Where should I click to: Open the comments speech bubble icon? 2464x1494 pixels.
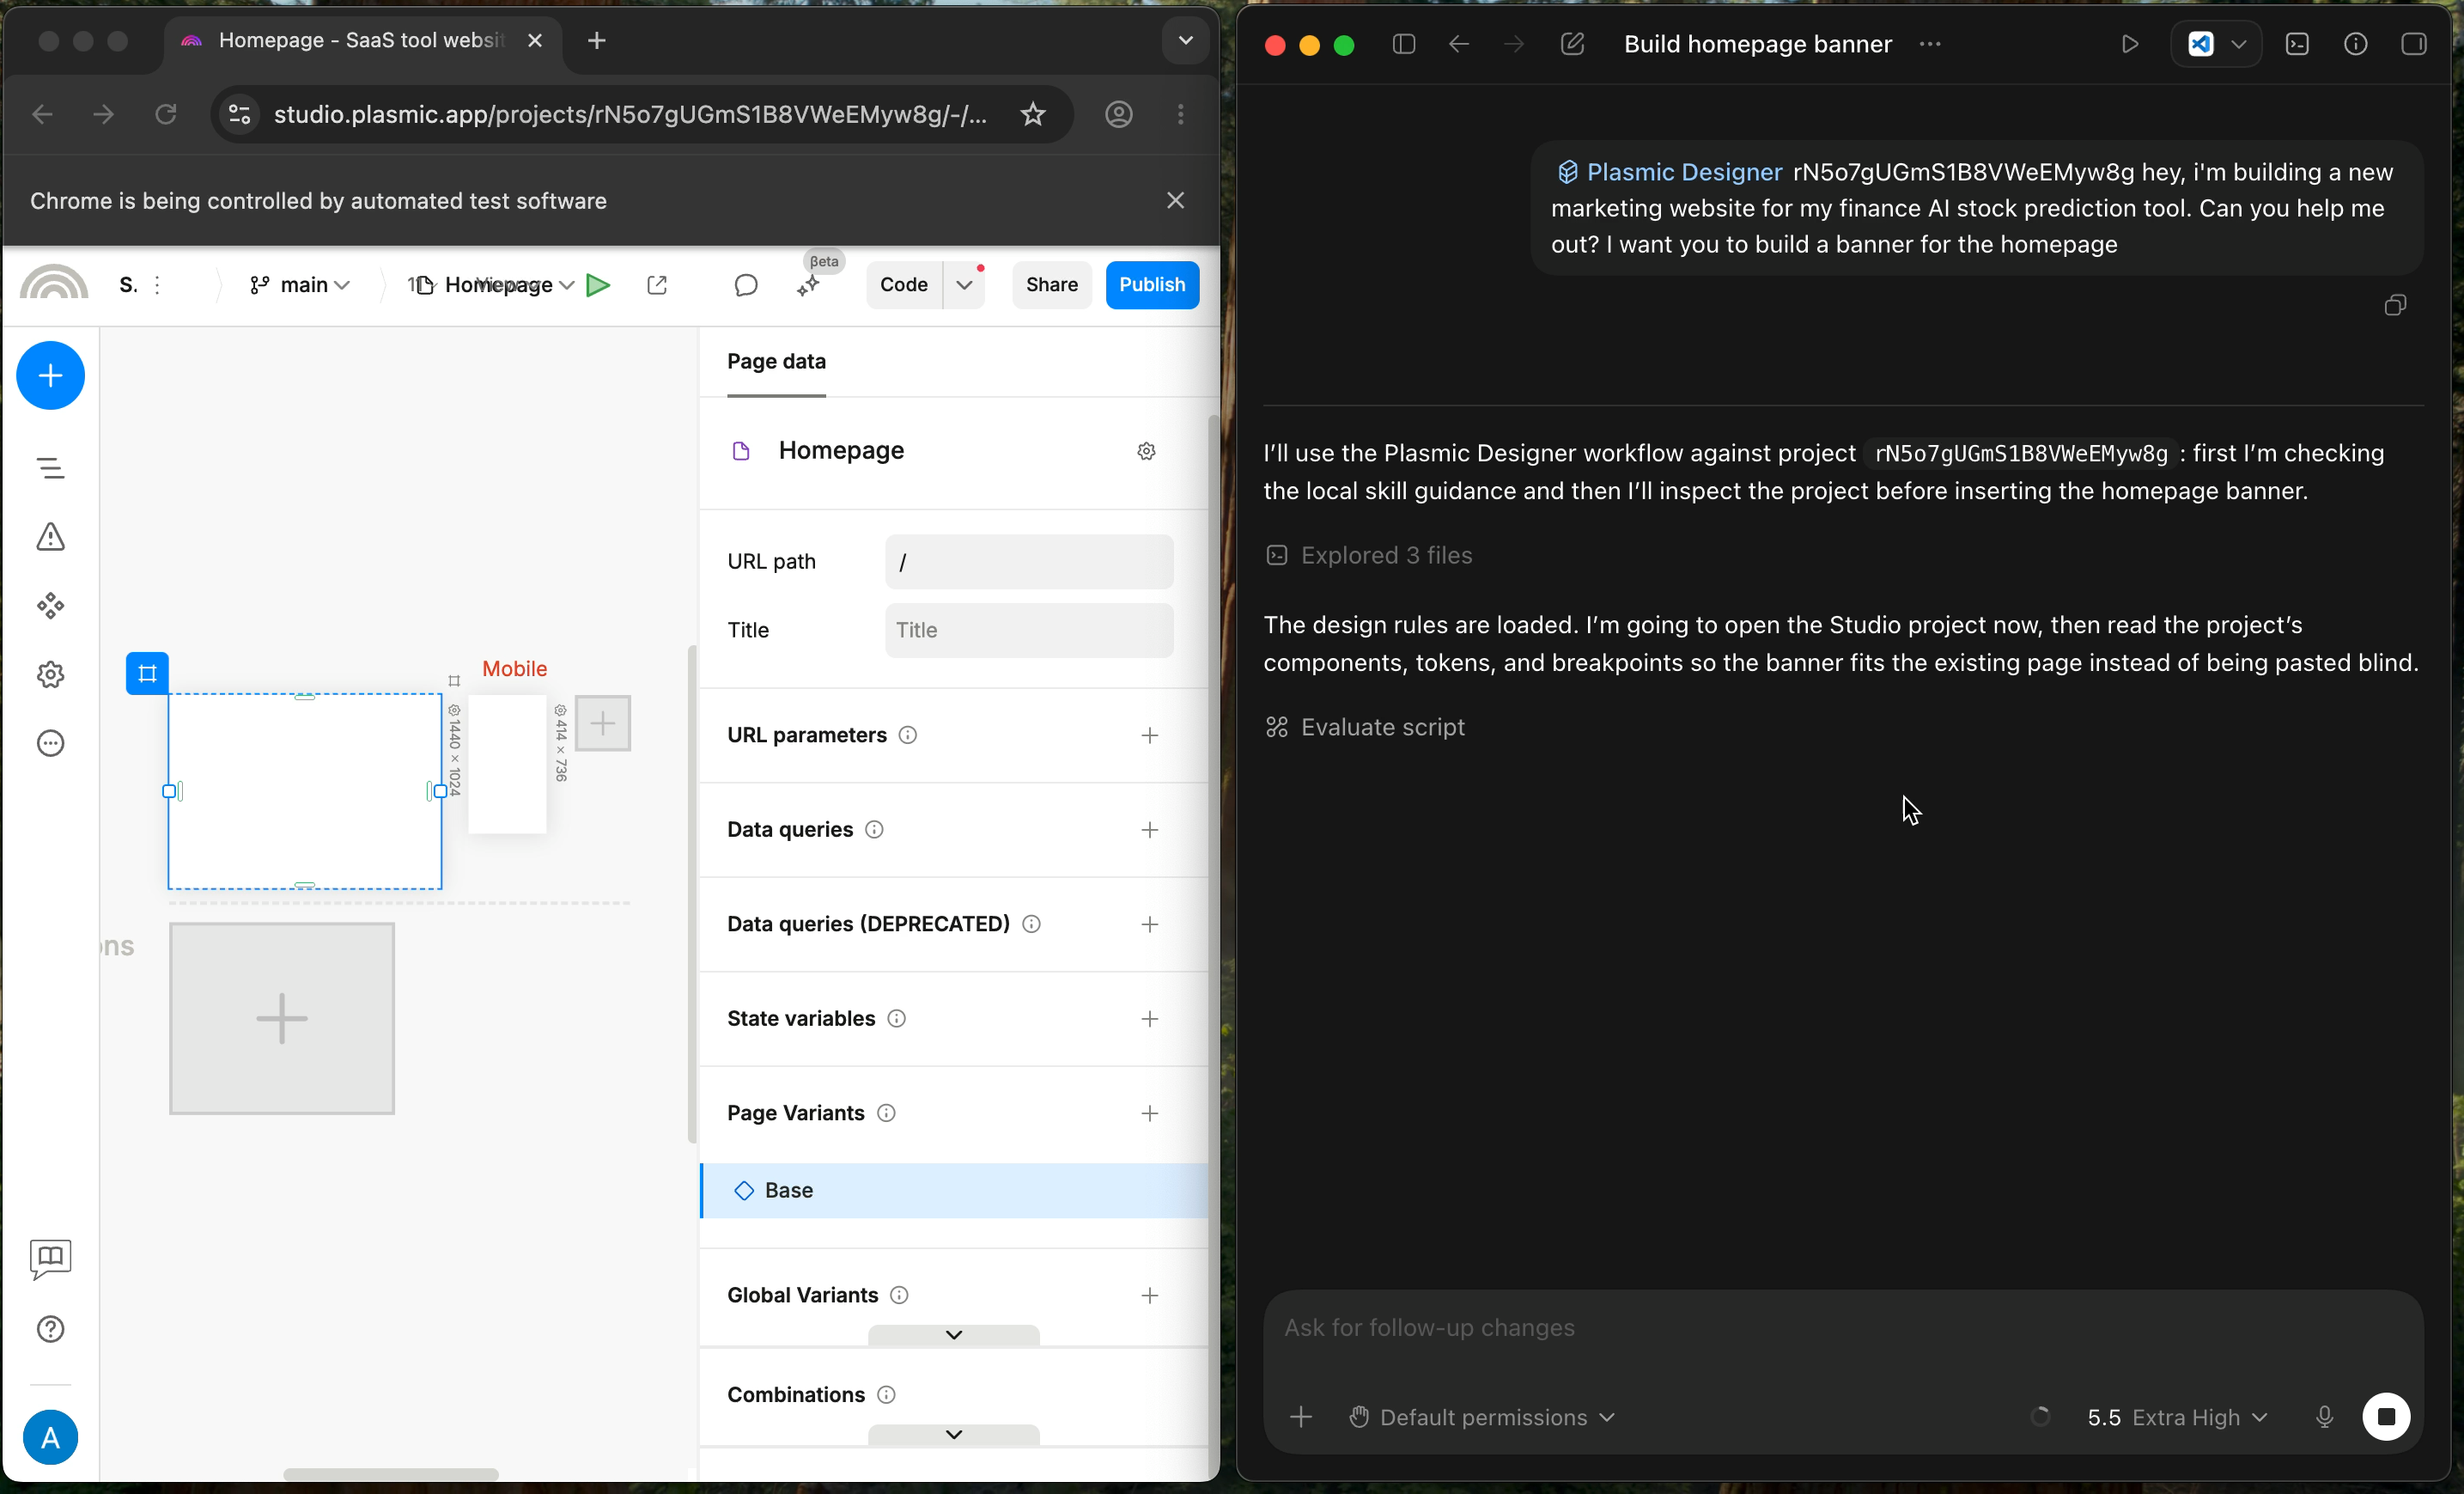(x=746, y=285)
